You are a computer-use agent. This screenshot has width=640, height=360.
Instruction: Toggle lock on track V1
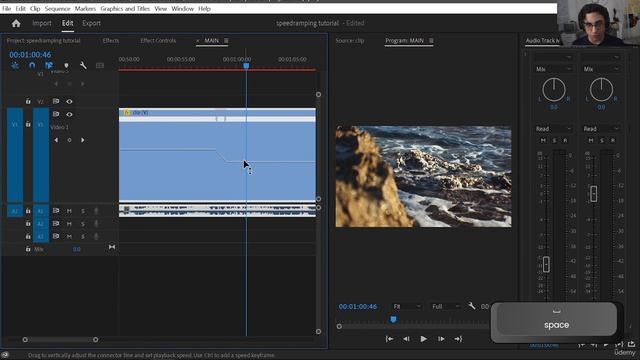pos(28,124)
